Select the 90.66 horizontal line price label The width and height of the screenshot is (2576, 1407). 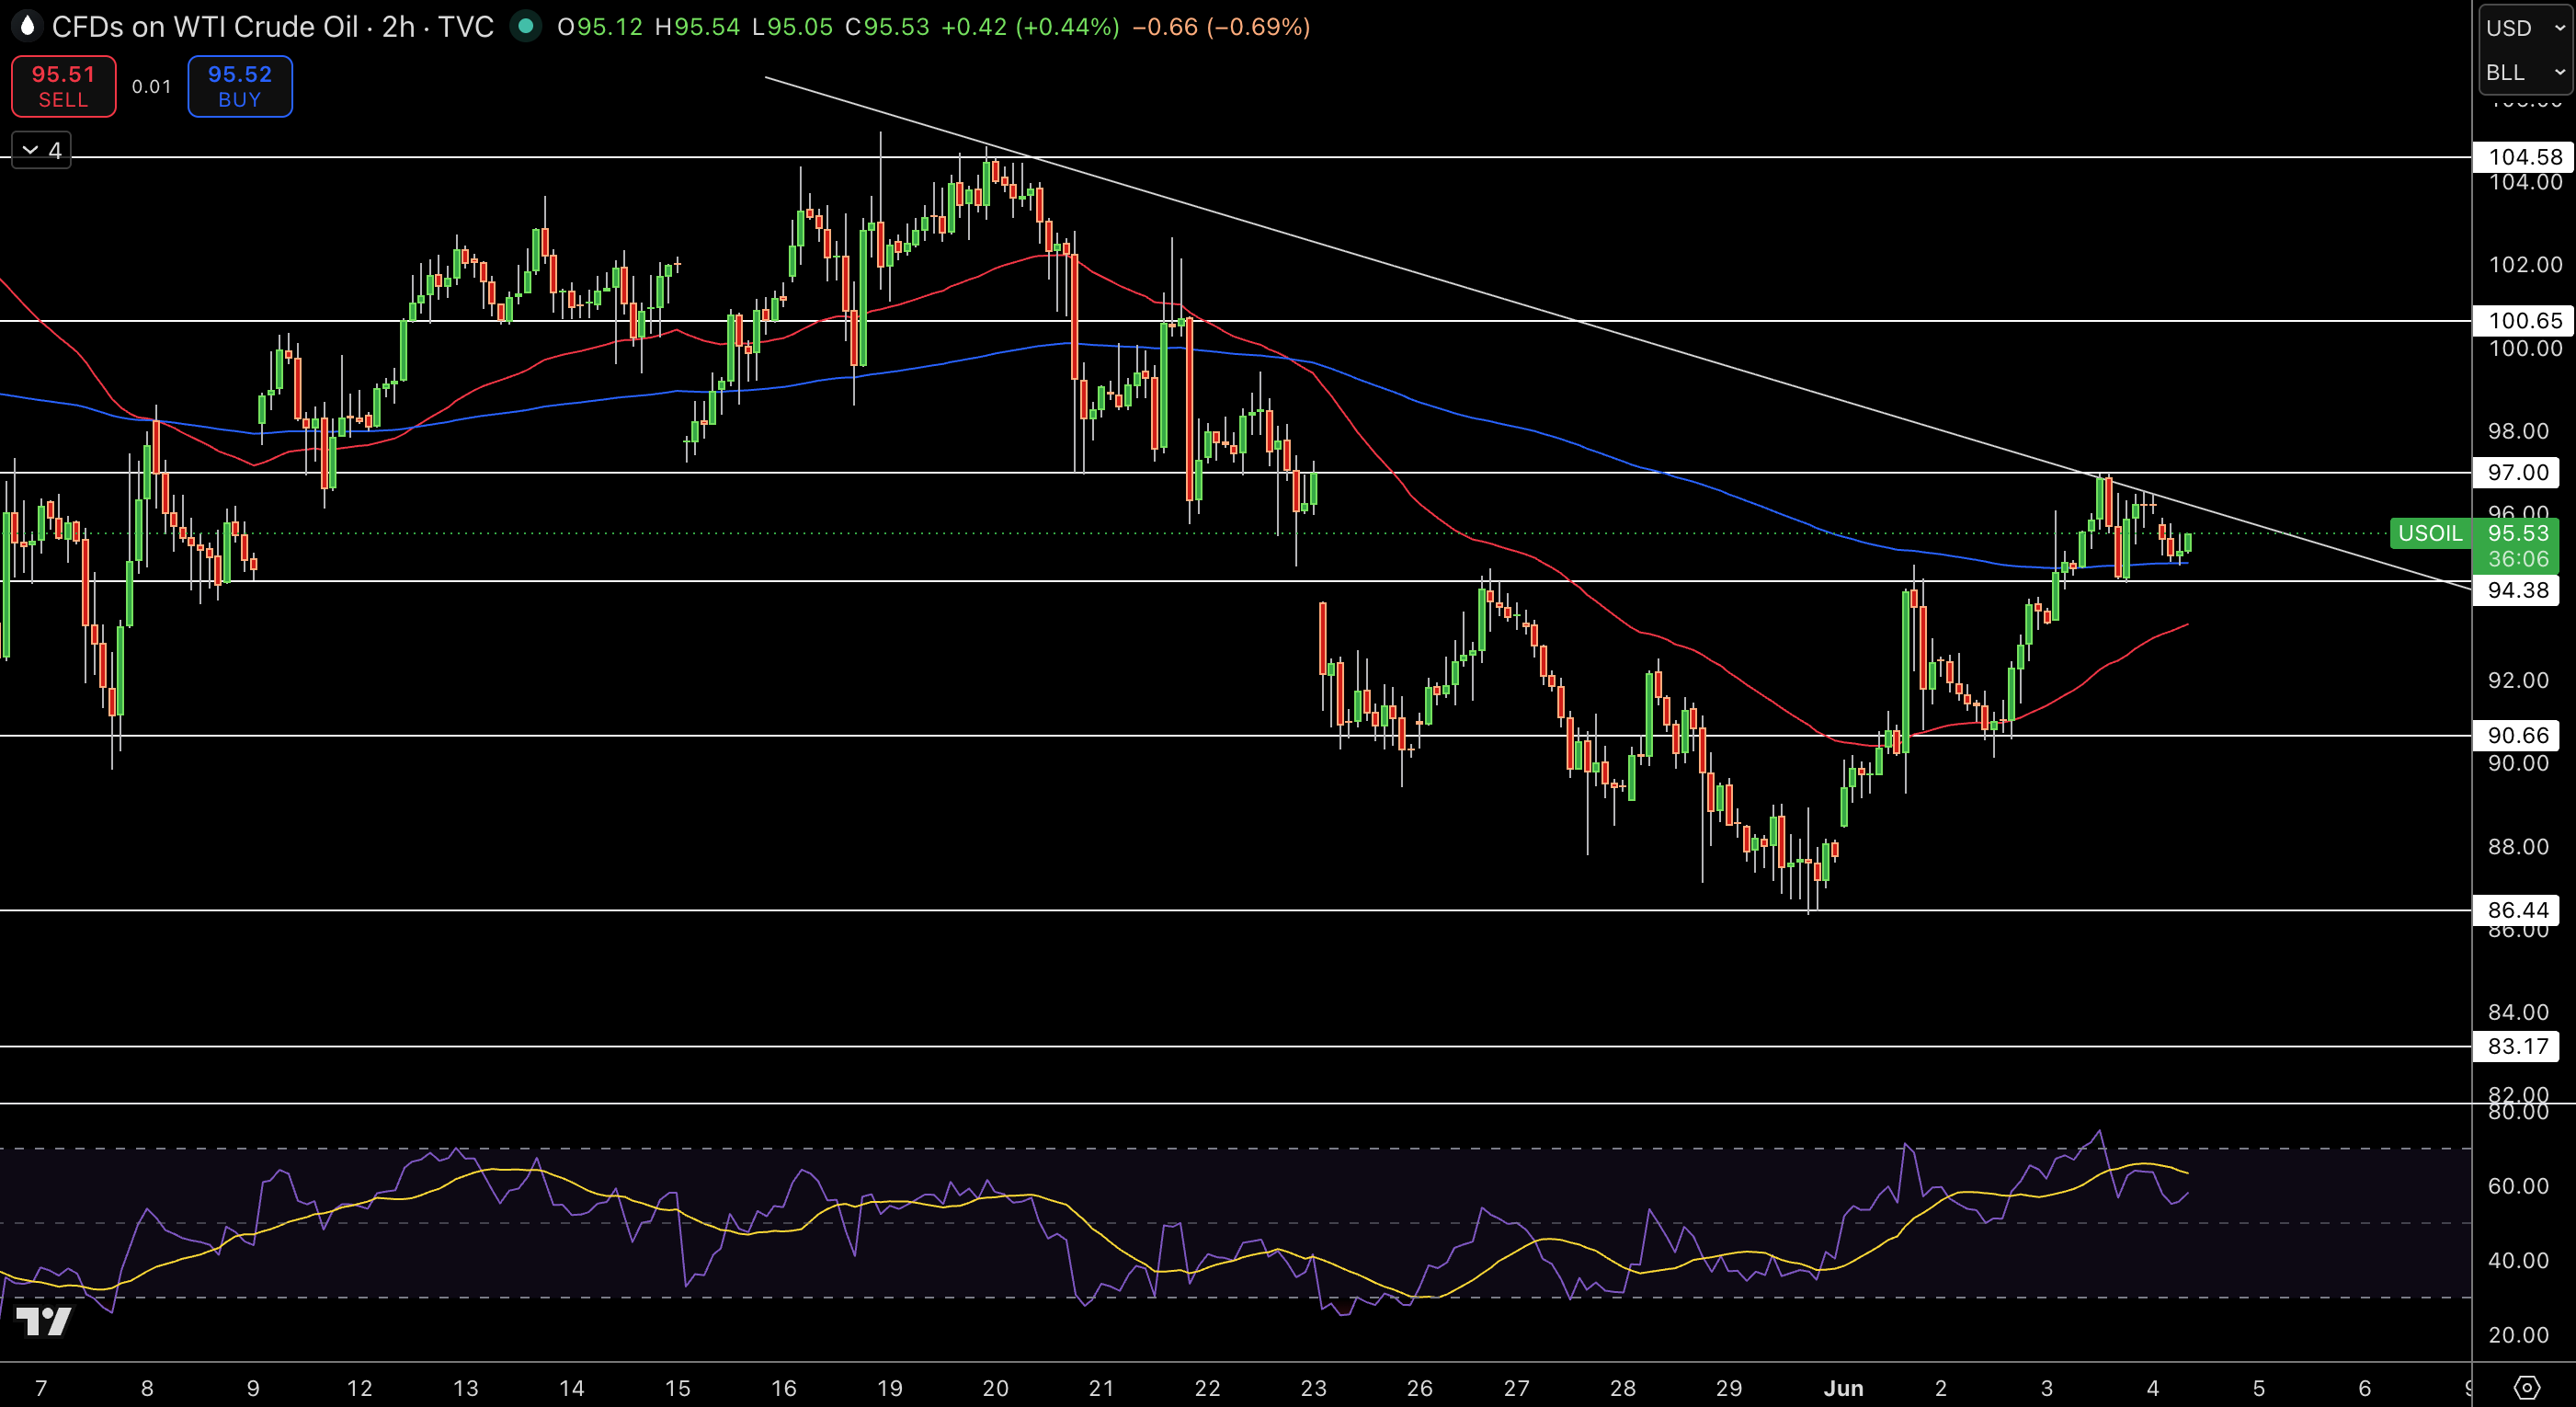(2516, 735)
